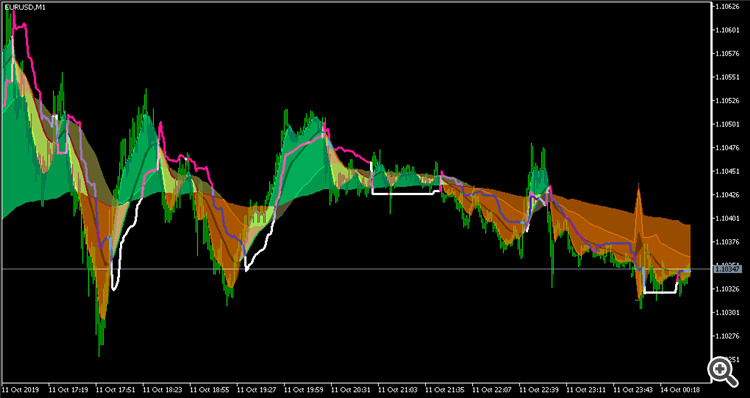Select the 11 Oct 17:51 time label
The width and height of the screenshot is (750, 398).
tap(115, 389)
